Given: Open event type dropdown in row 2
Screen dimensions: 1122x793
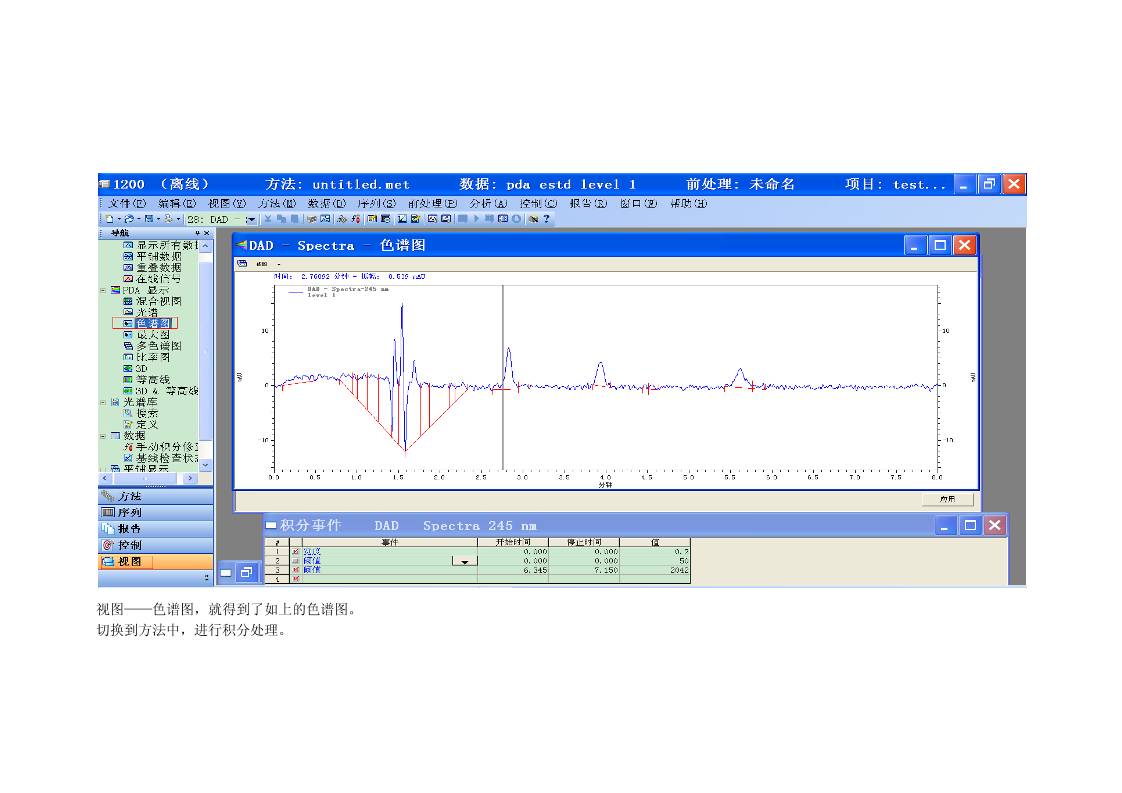Looking at the screenshot, I should [464, 561].
